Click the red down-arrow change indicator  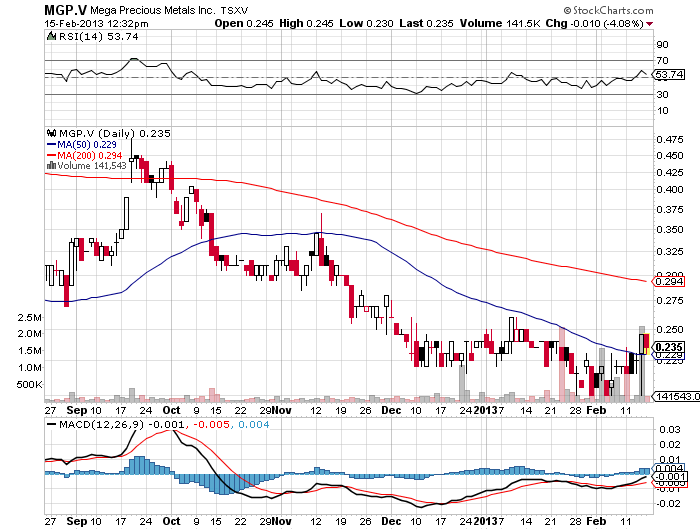point(650,24)
